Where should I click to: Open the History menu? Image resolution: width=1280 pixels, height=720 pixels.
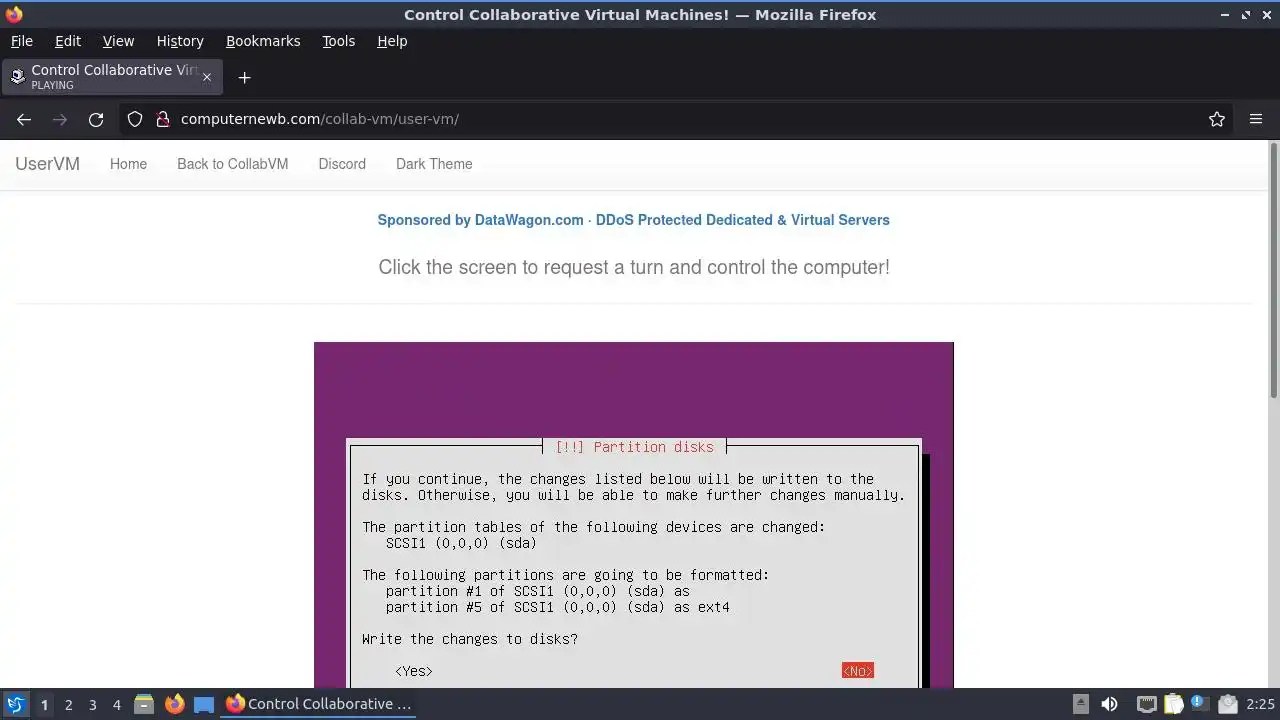(x=180, y=41)
